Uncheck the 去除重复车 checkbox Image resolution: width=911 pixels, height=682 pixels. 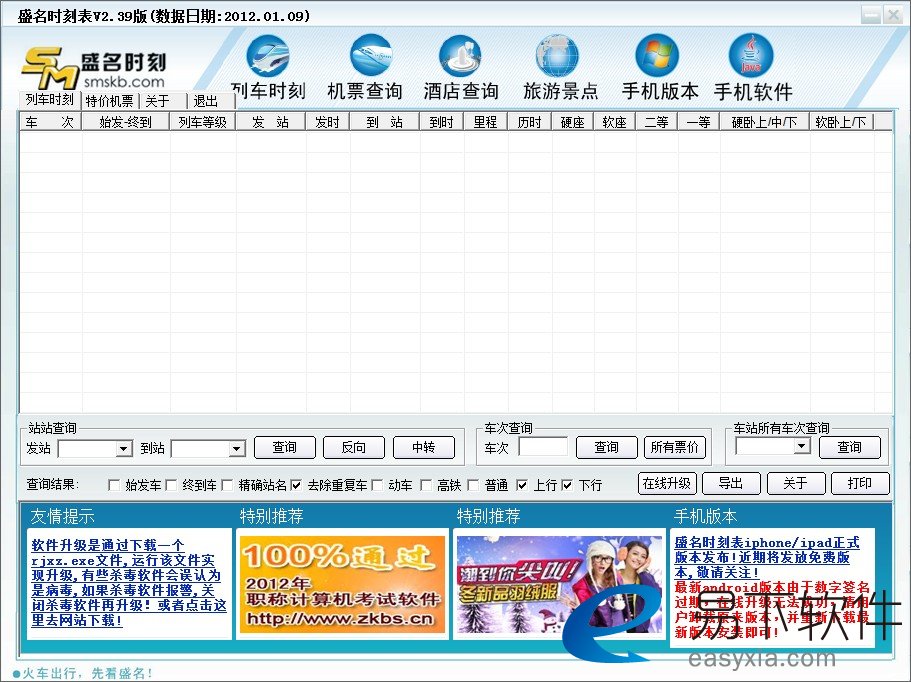296,484
